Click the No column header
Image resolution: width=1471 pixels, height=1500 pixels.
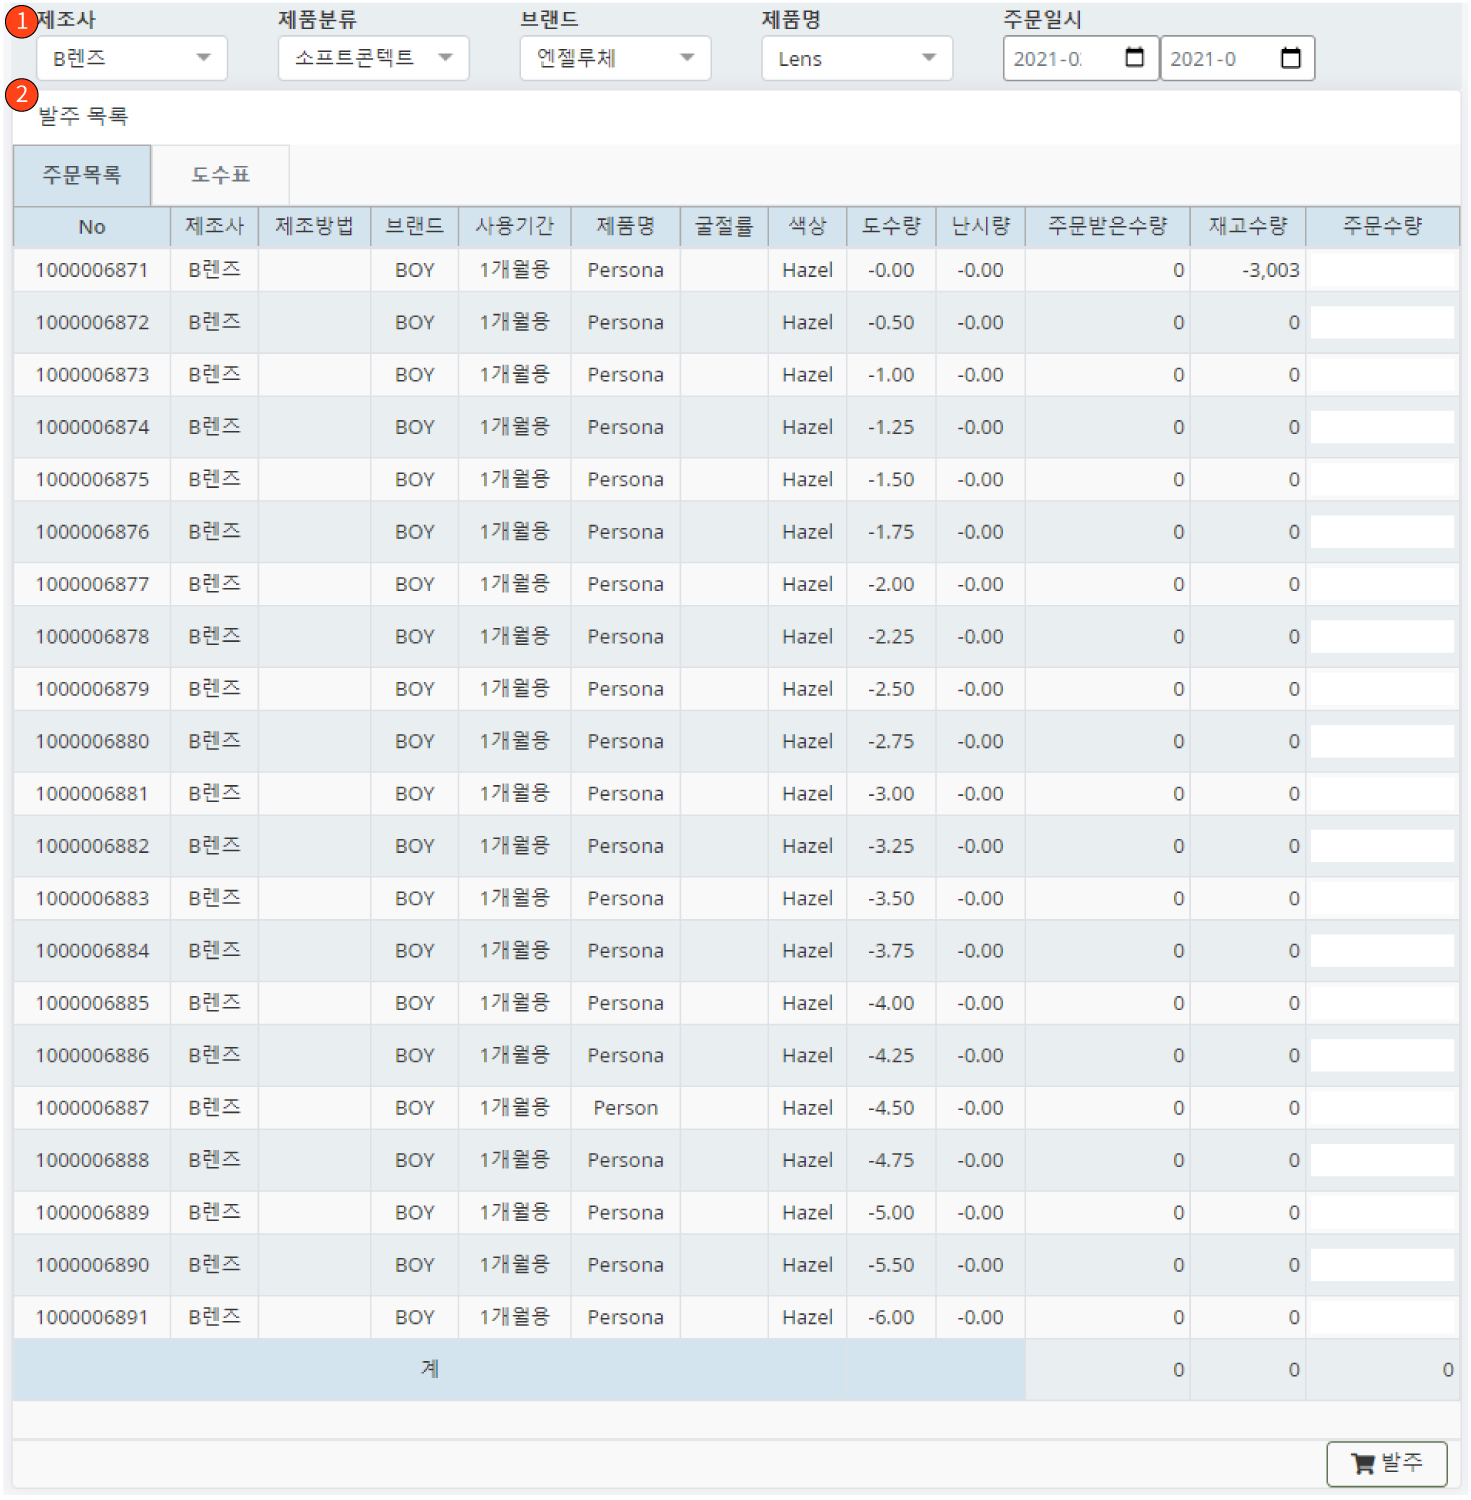coord(91,227)
